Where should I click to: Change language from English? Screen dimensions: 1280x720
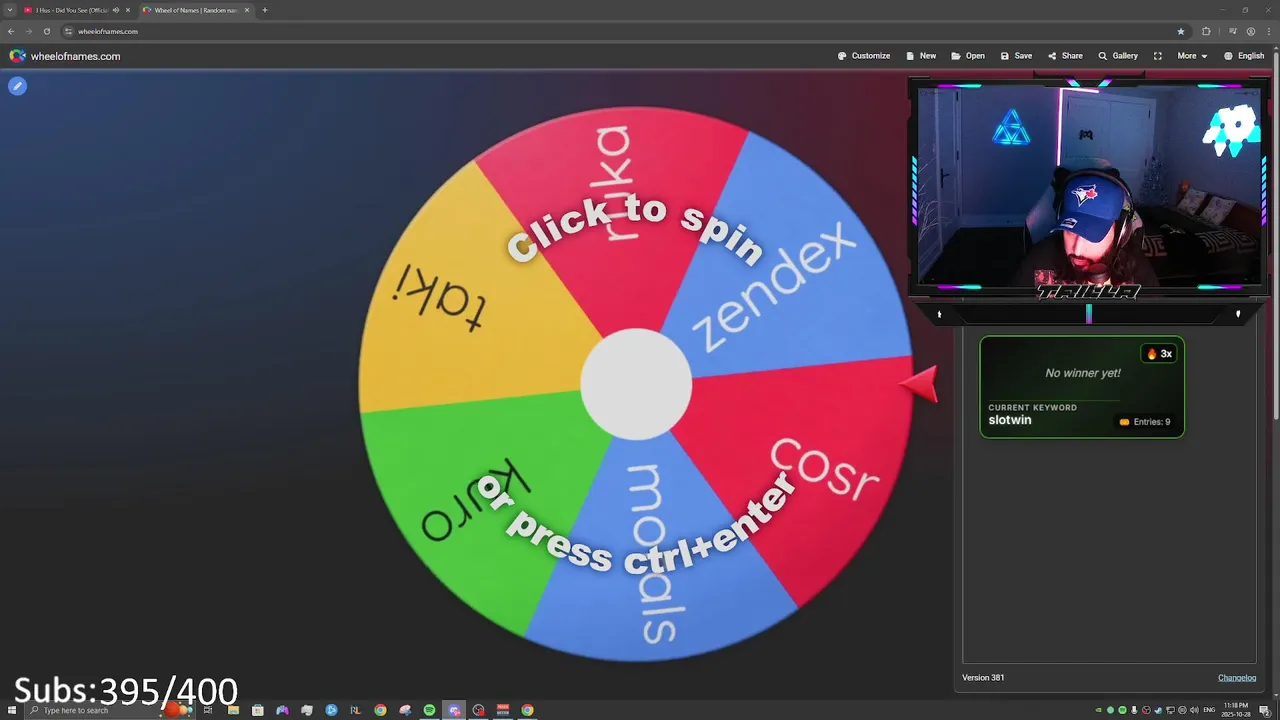[1244, 56]
